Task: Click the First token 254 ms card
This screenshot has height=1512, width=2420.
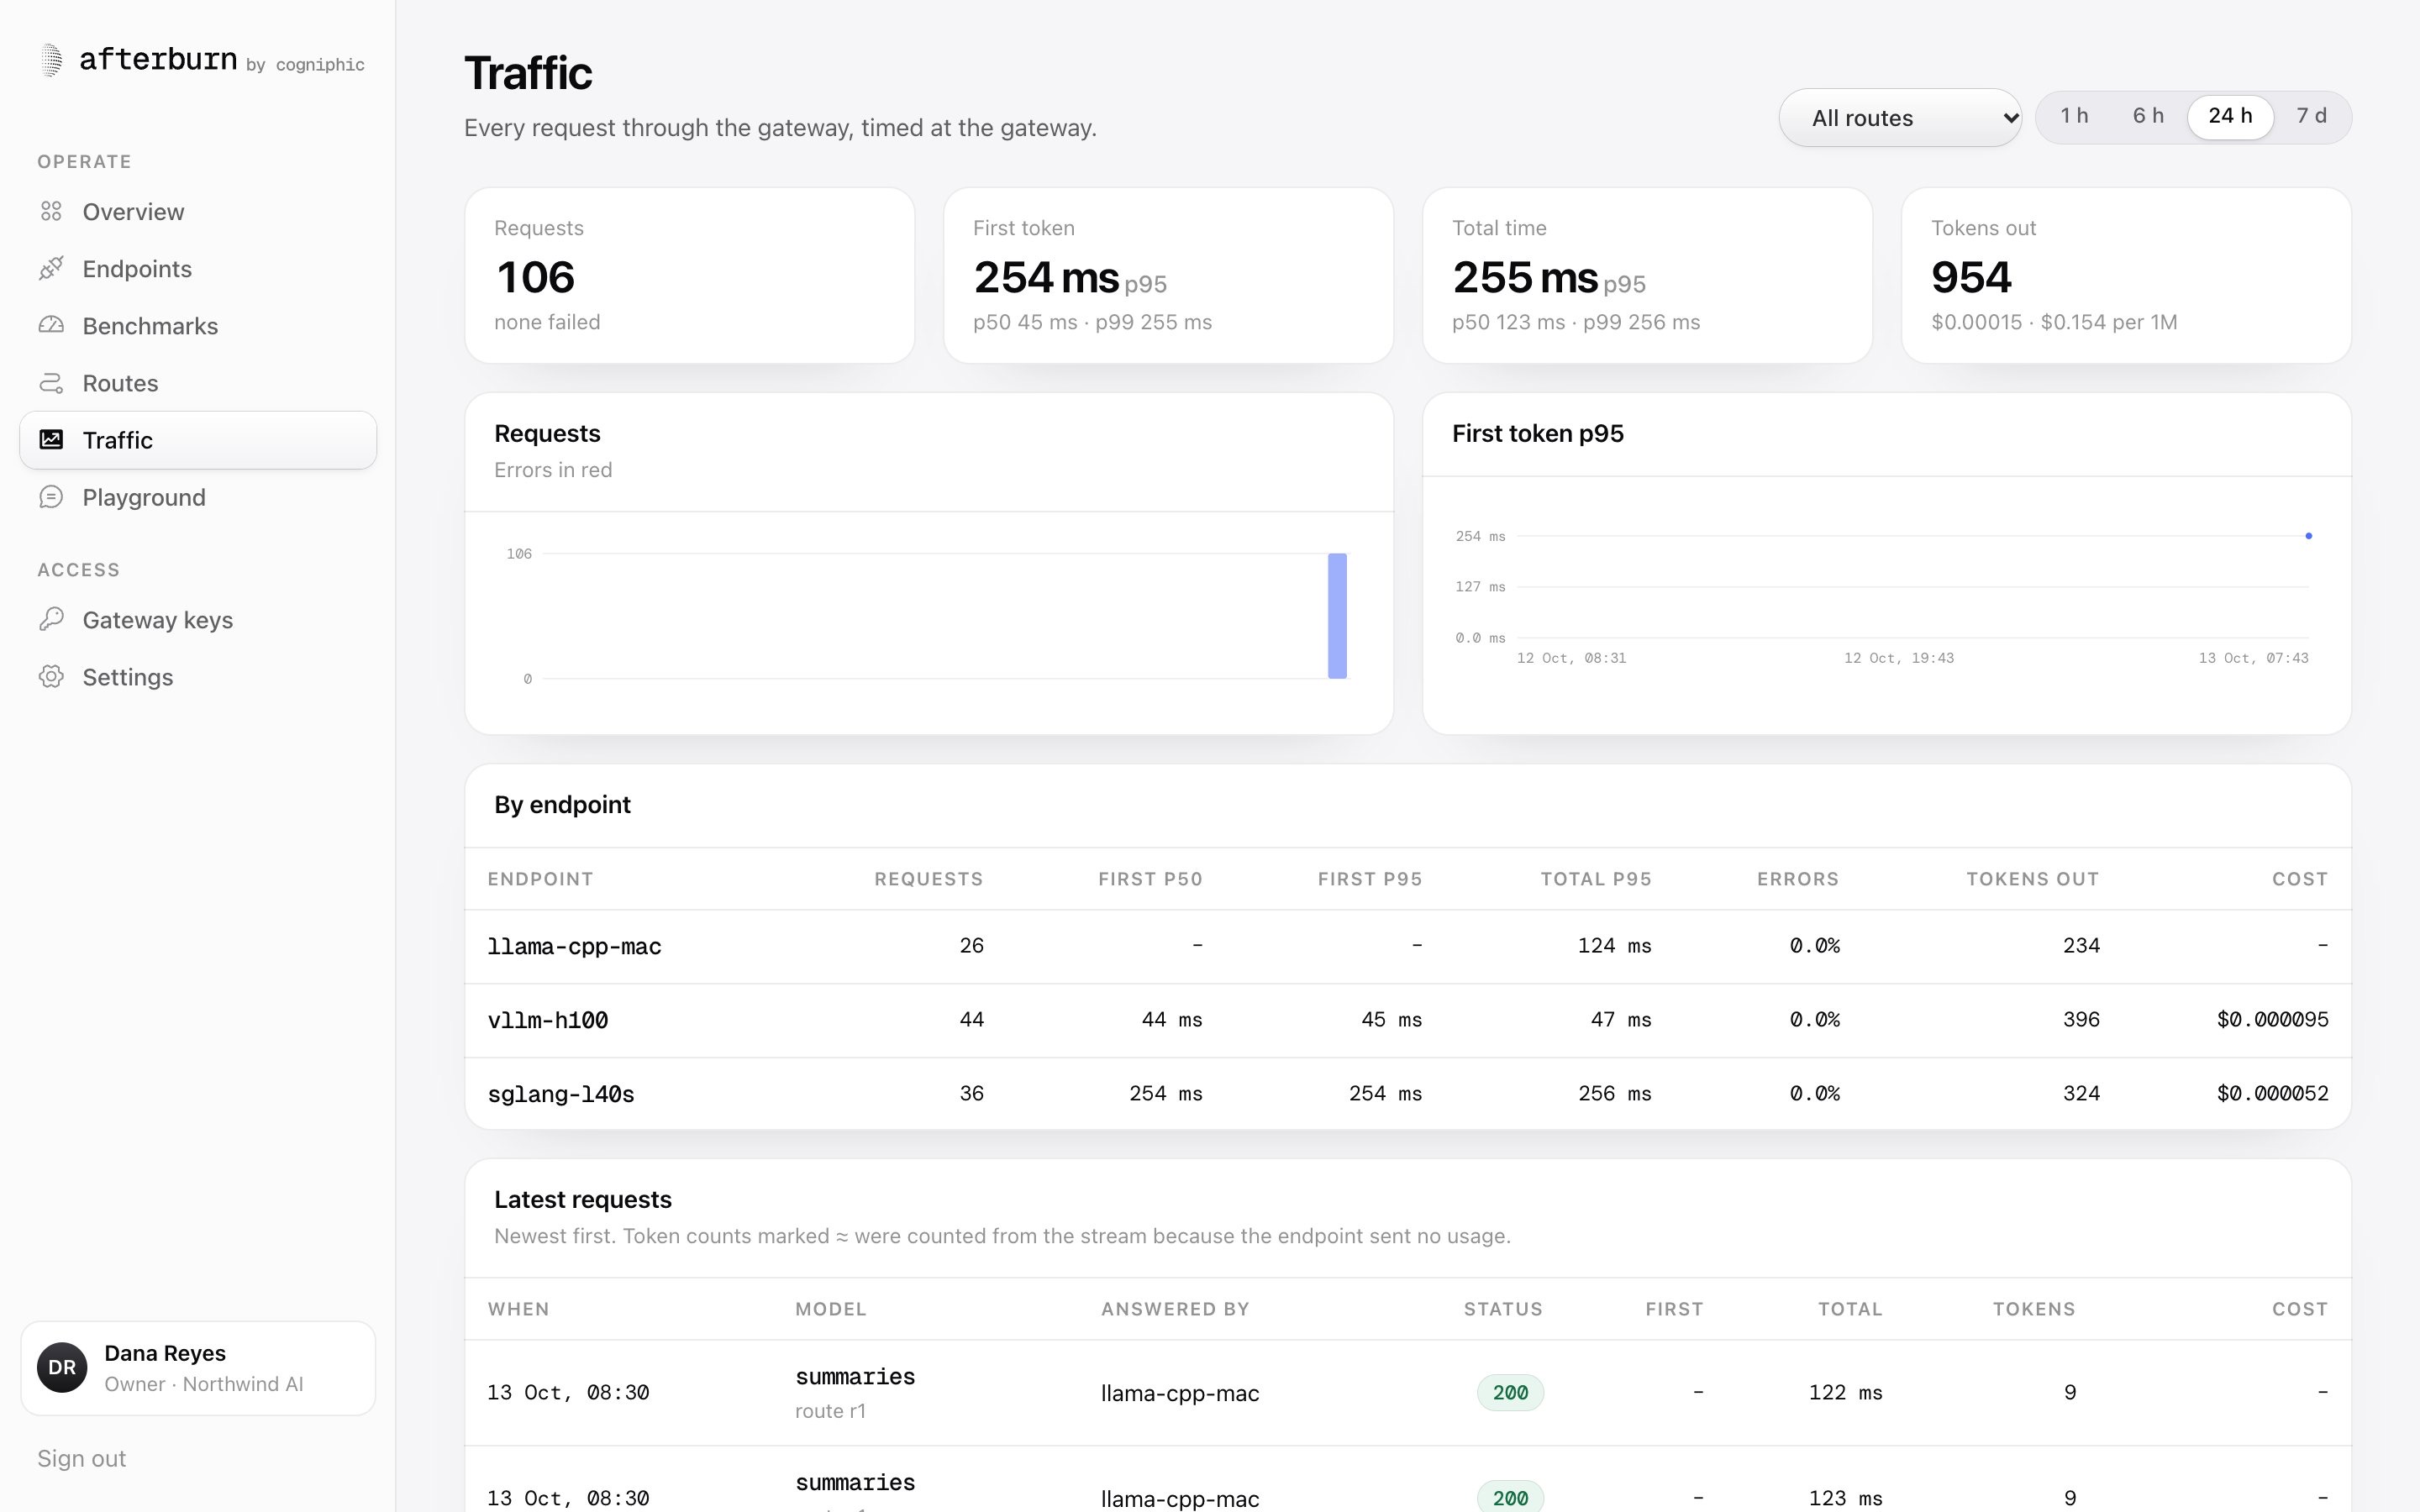Action: (x=1168, y=275)
